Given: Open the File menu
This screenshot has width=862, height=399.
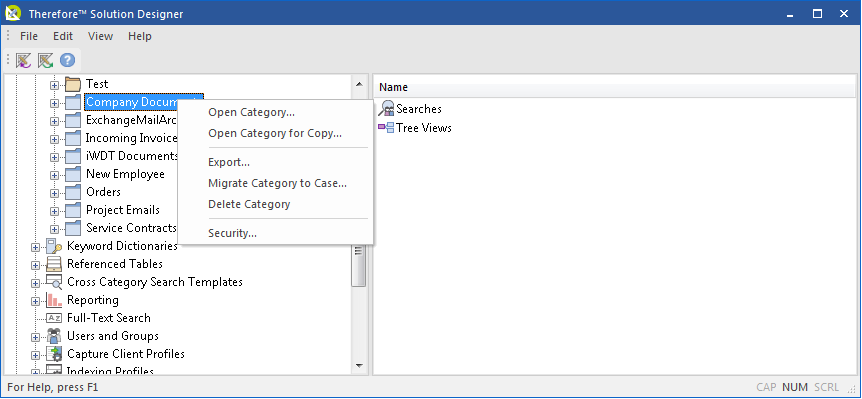Looking at the screenshot, I should (x=29, y=36).
